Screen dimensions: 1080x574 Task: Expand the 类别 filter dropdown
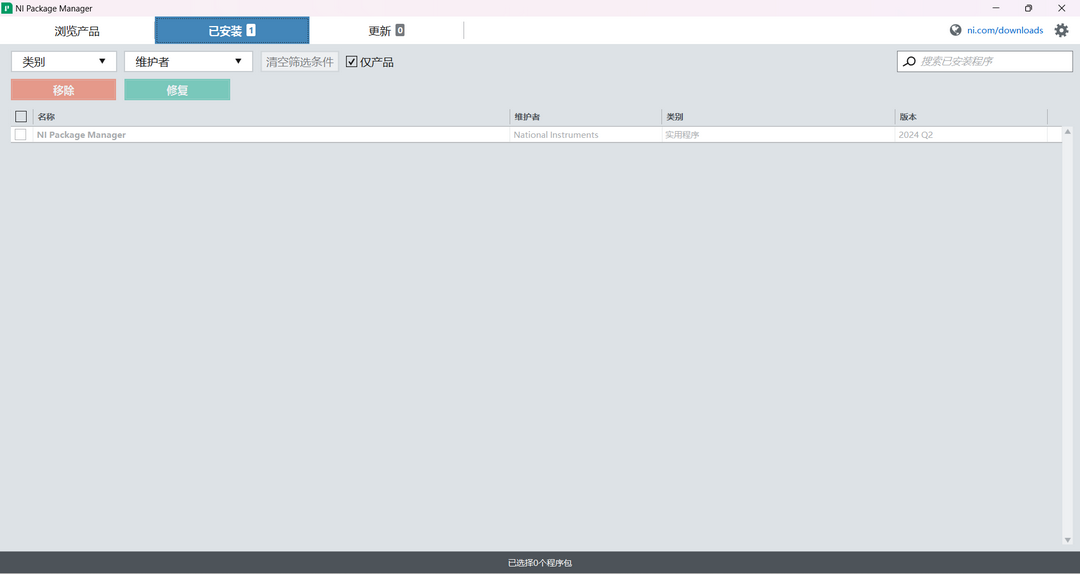[x=64, y=62]
